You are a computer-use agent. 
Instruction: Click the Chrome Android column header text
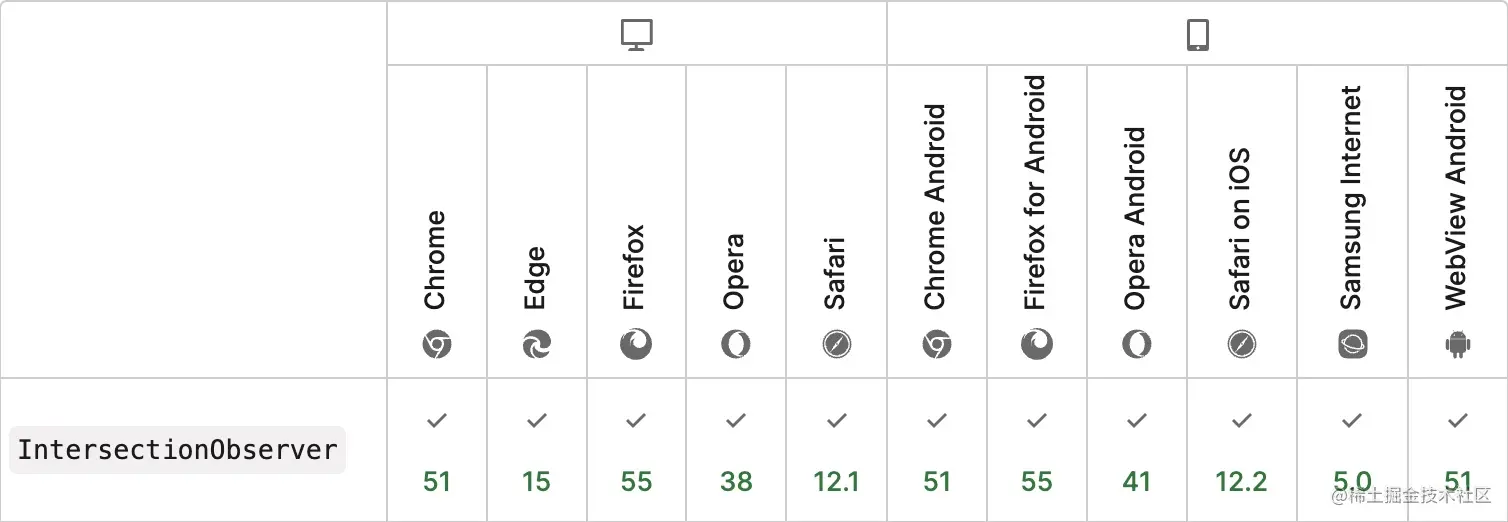click(935, 207)
